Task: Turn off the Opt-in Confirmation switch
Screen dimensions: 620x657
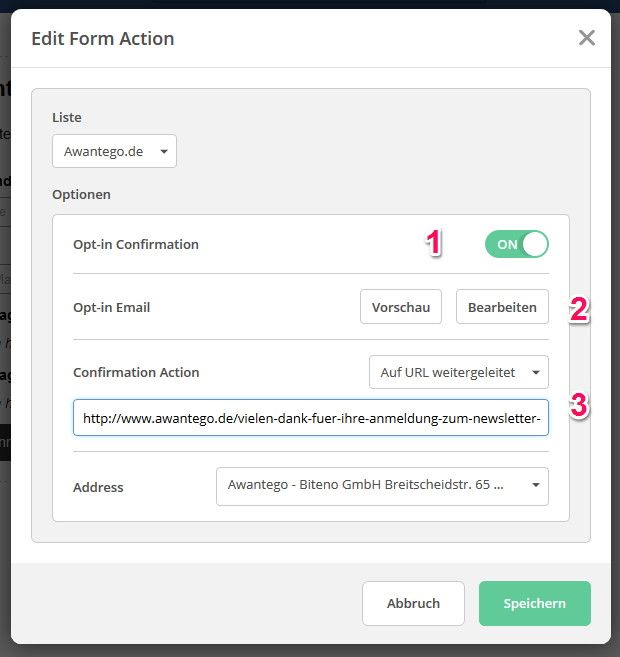Action: point(517,244)
